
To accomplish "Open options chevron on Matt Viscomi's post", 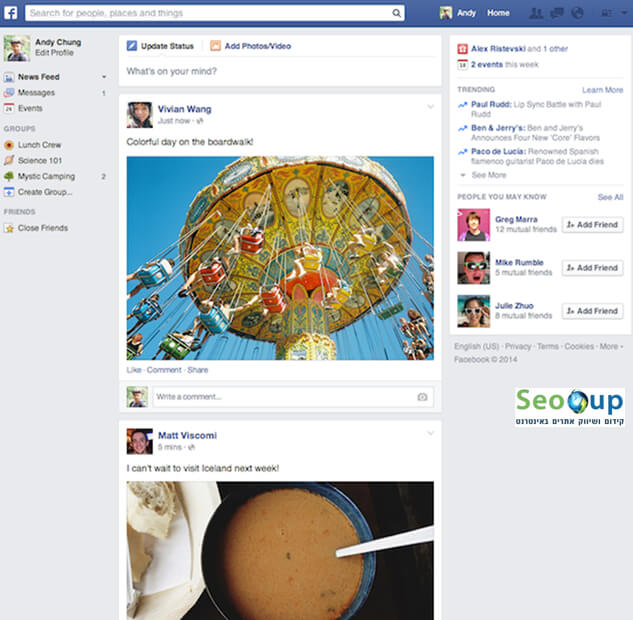I will point(430,434).
